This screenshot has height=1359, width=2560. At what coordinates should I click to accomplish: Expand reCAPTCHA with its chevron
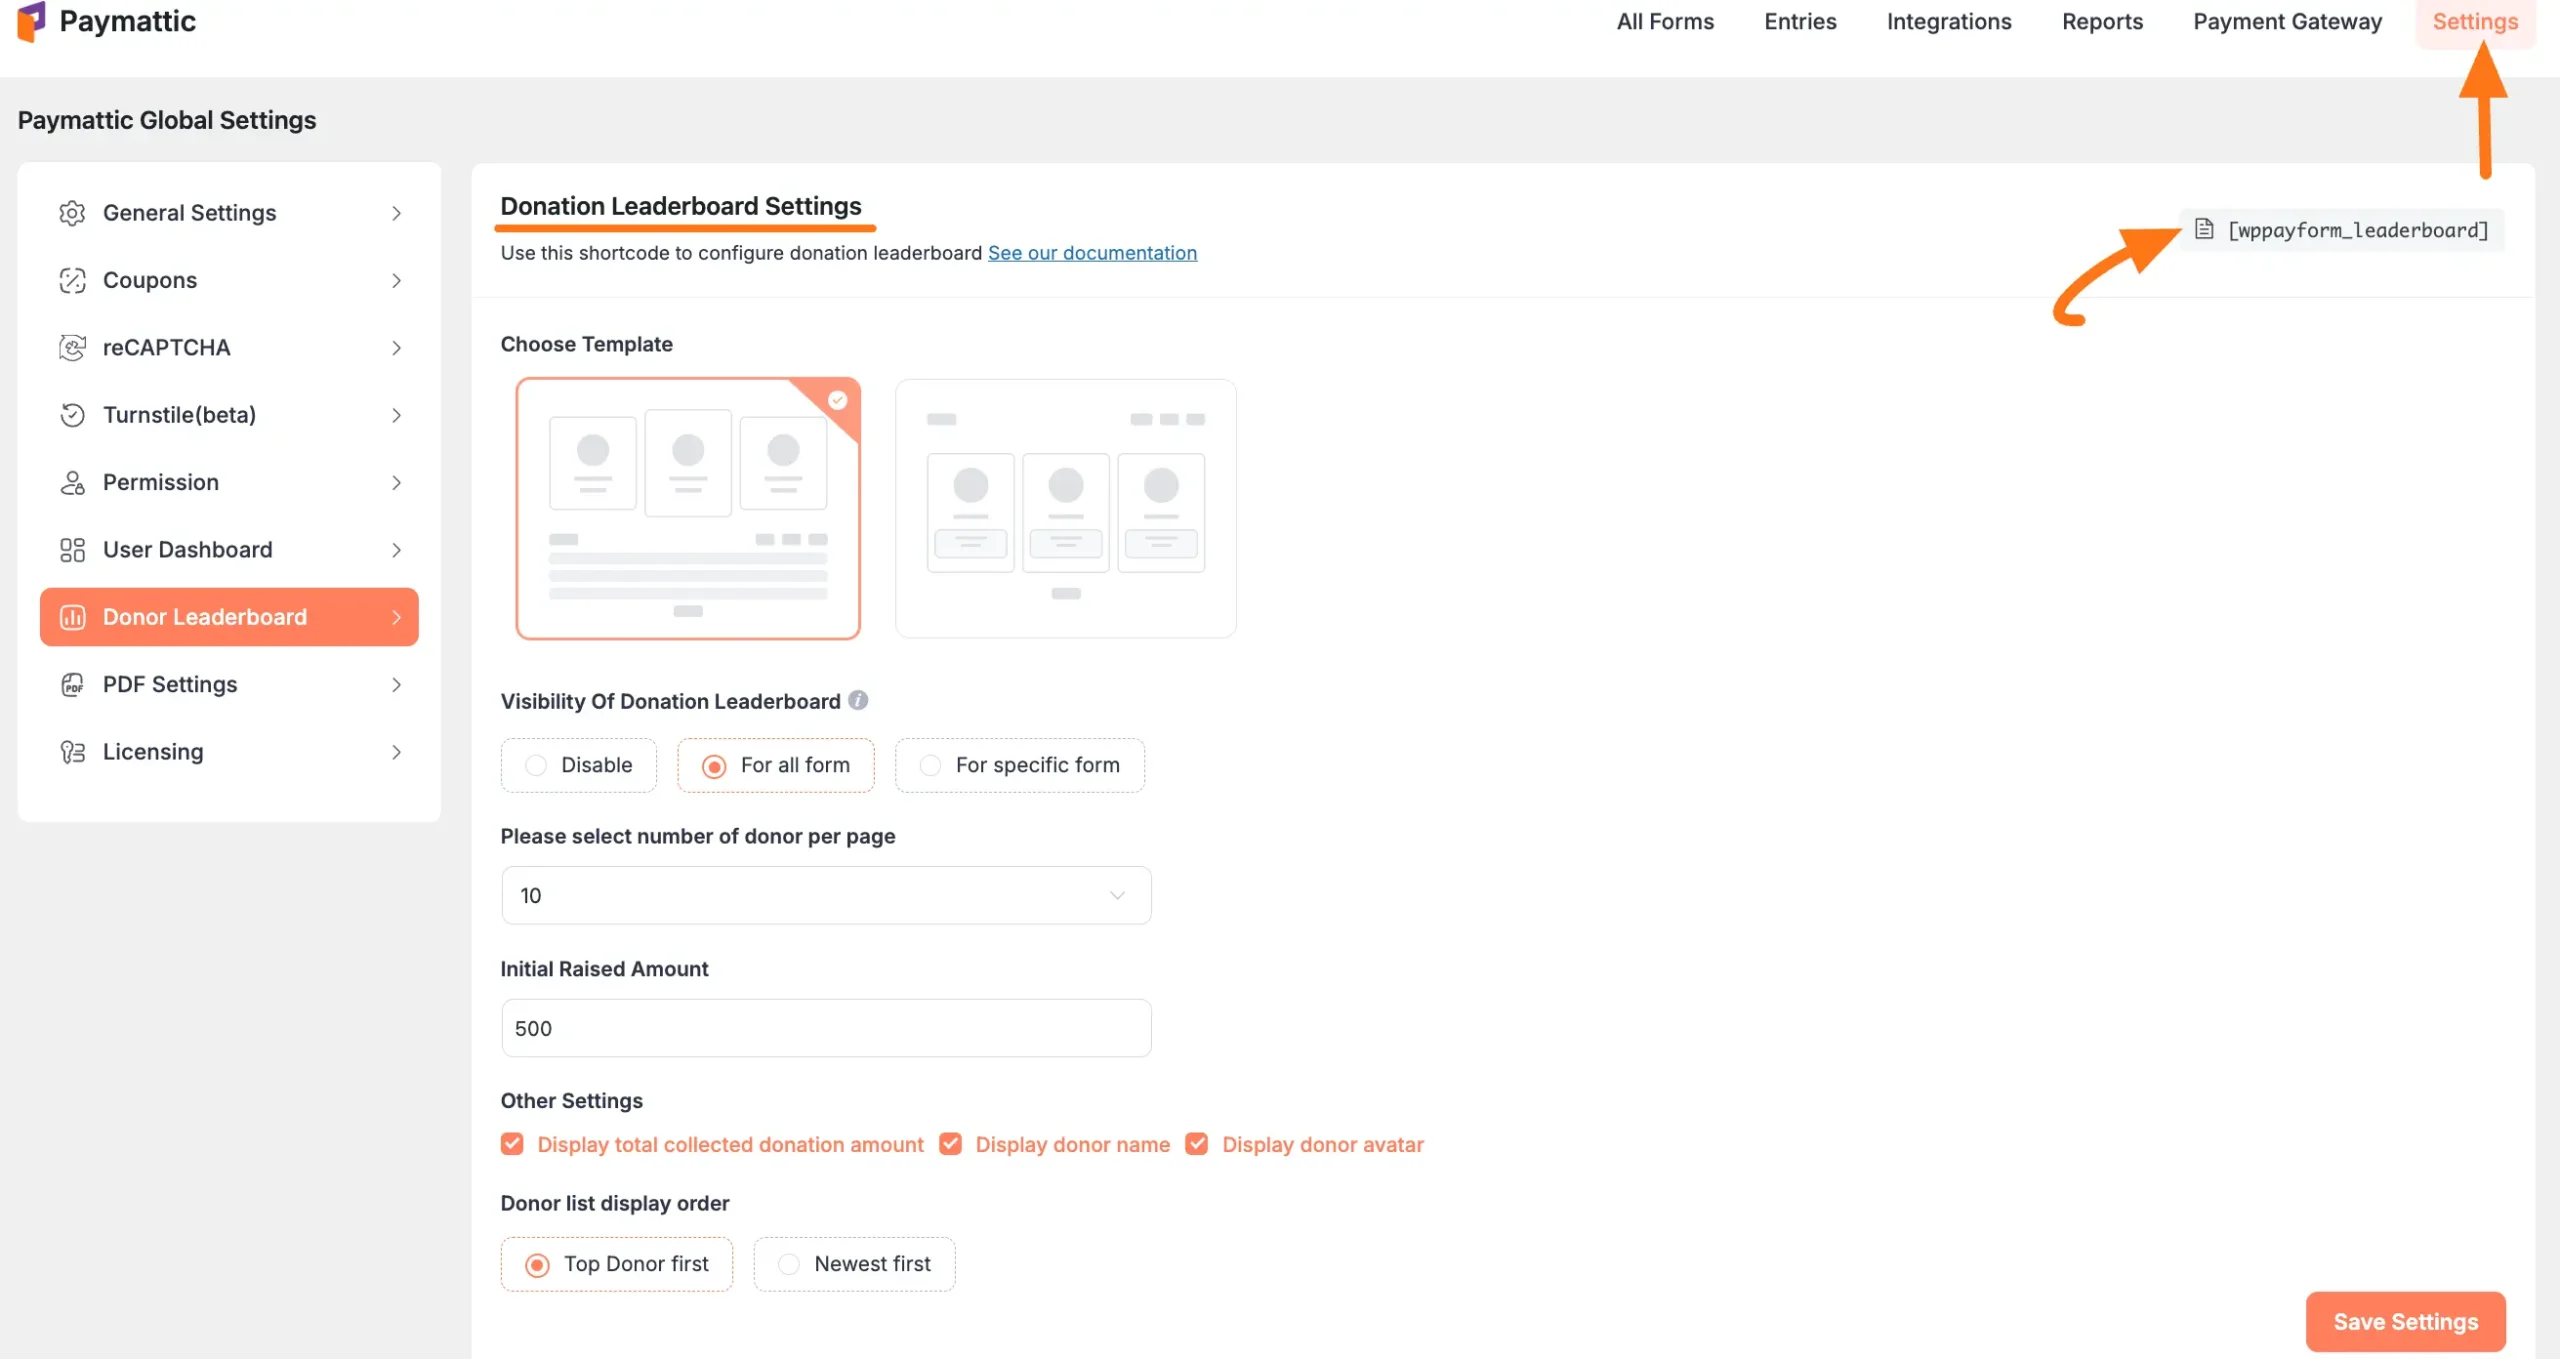[x=397, y=347]
